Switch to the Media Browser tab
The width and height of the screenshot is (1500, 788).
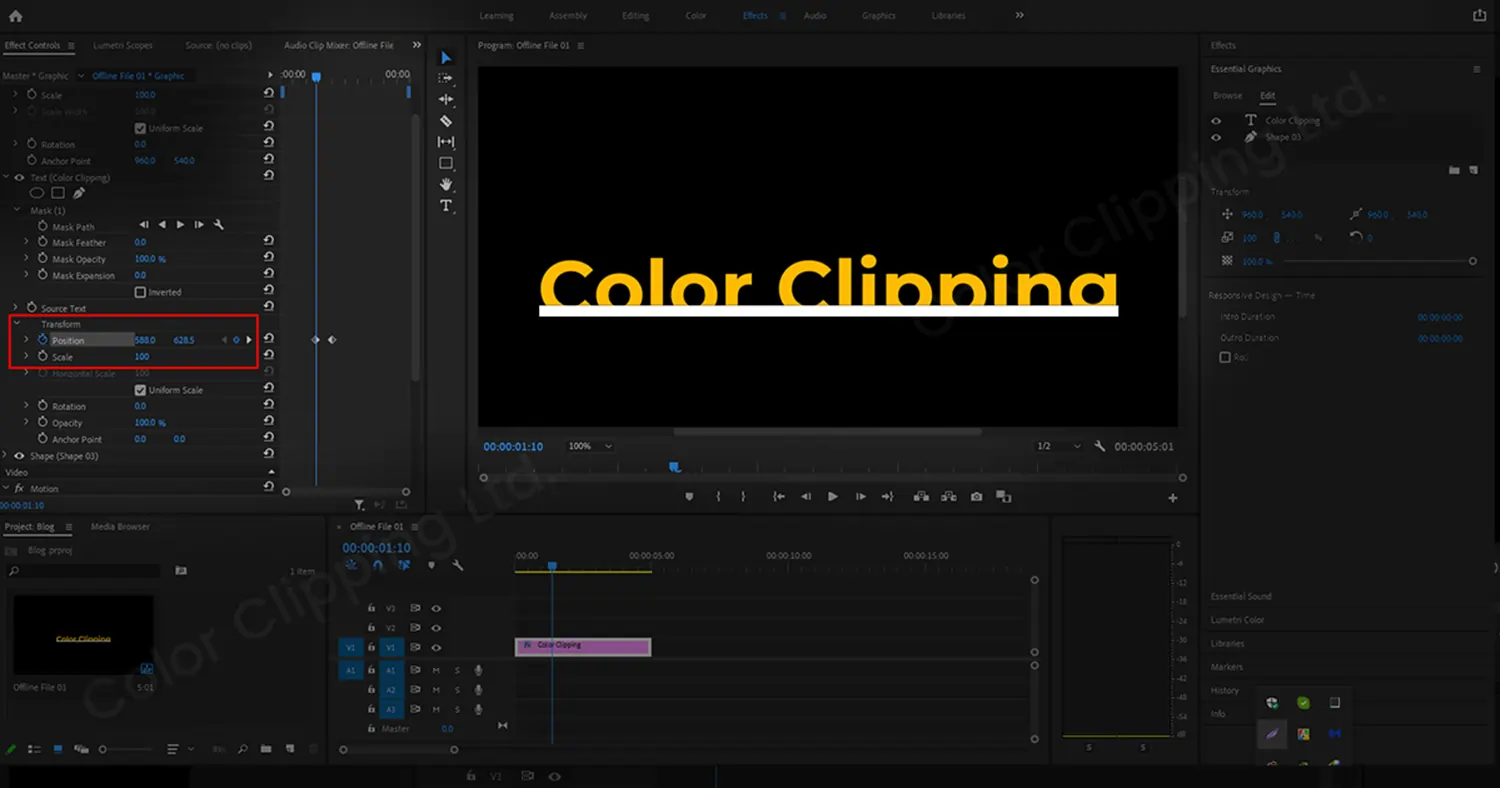tap(120, 526)
